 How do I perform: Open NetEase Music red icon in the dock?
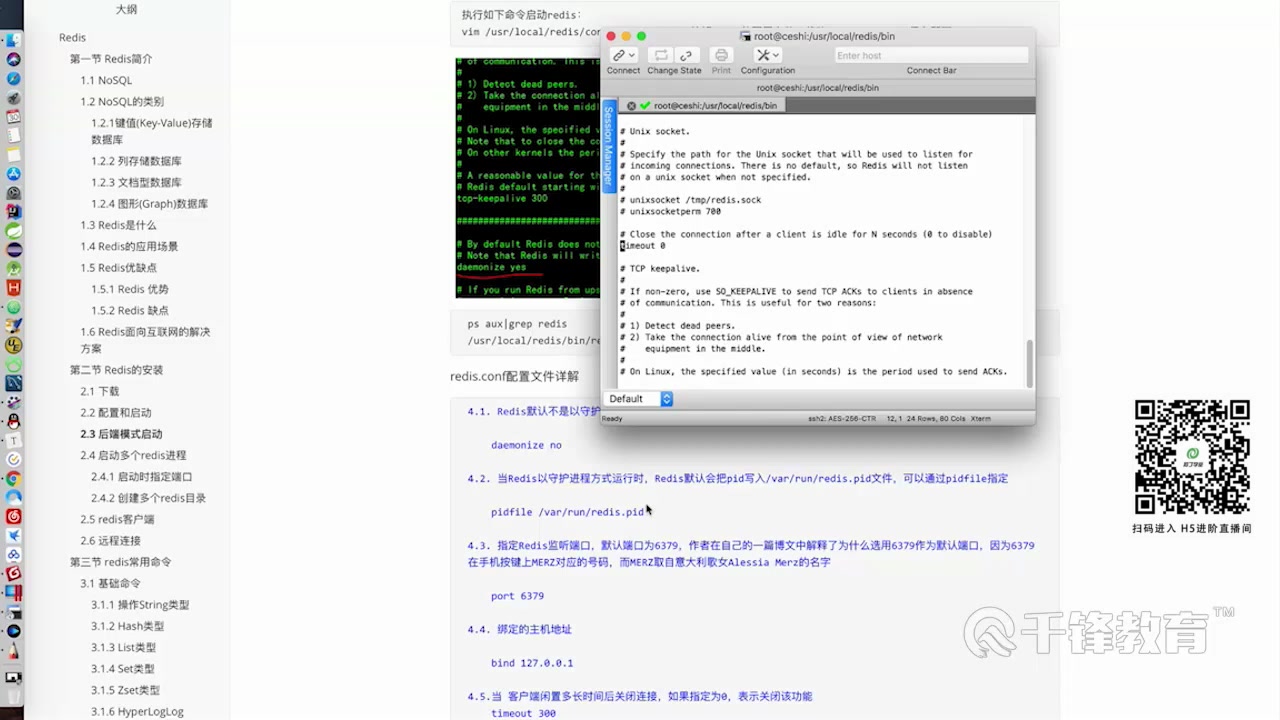pos(13,516)
